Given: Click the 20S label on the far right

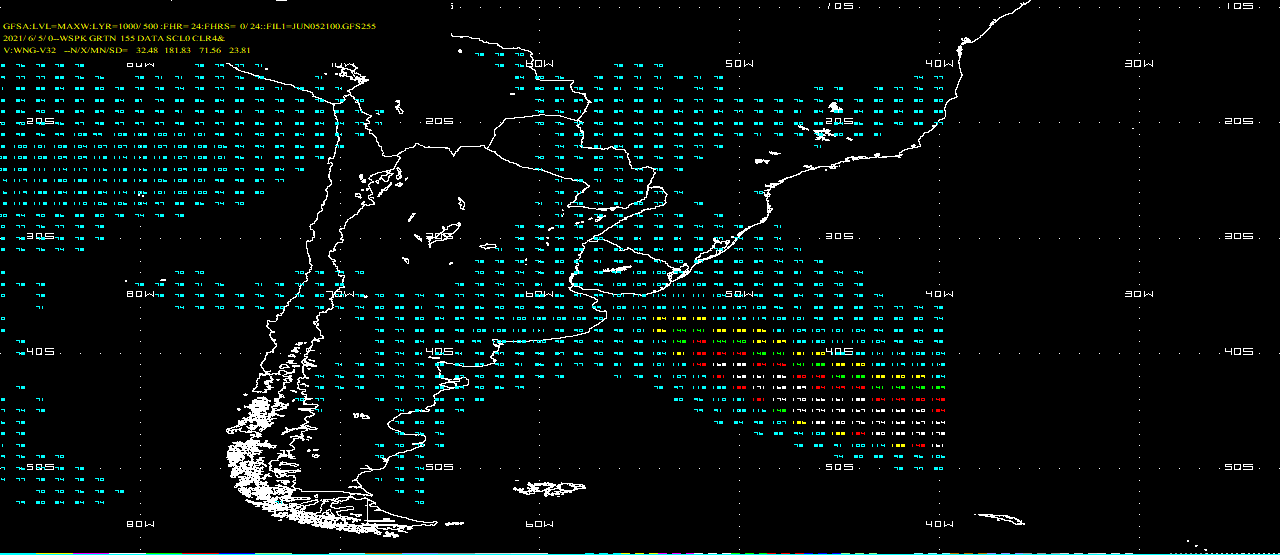Looking at the screenshot, I should pos(1239,121).
